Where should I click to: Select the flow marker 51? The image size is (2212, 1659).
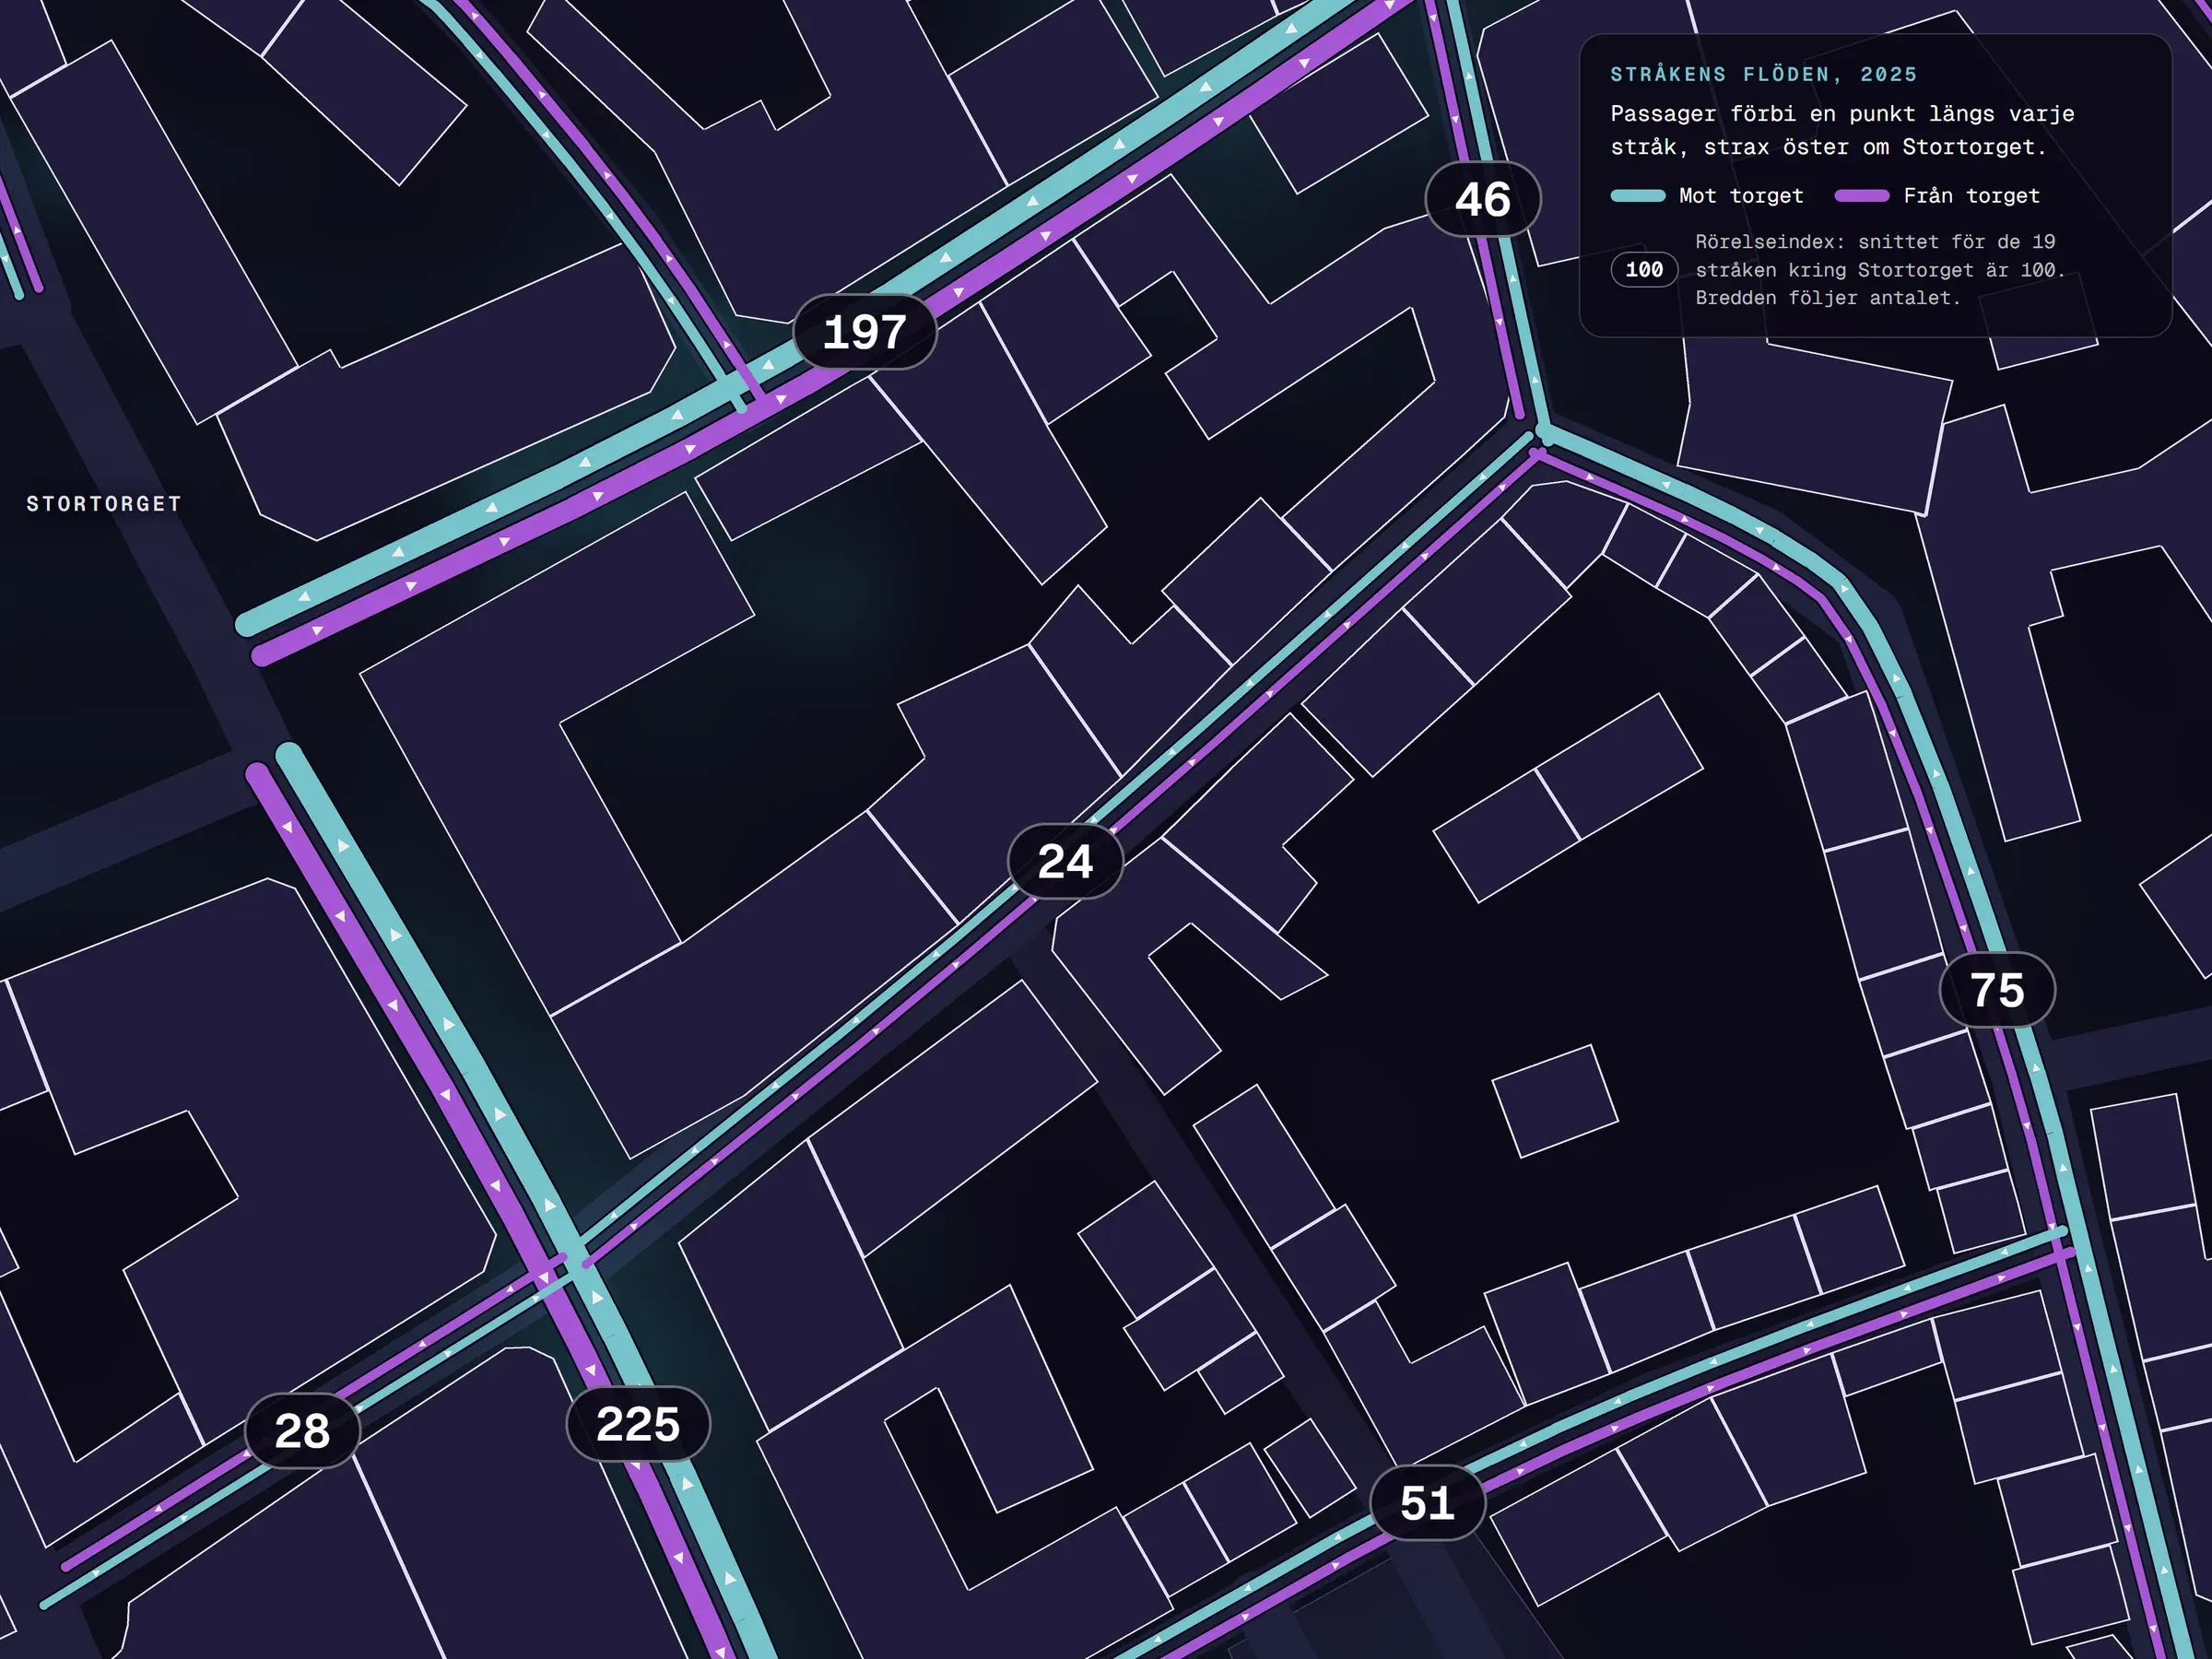1427,1503
